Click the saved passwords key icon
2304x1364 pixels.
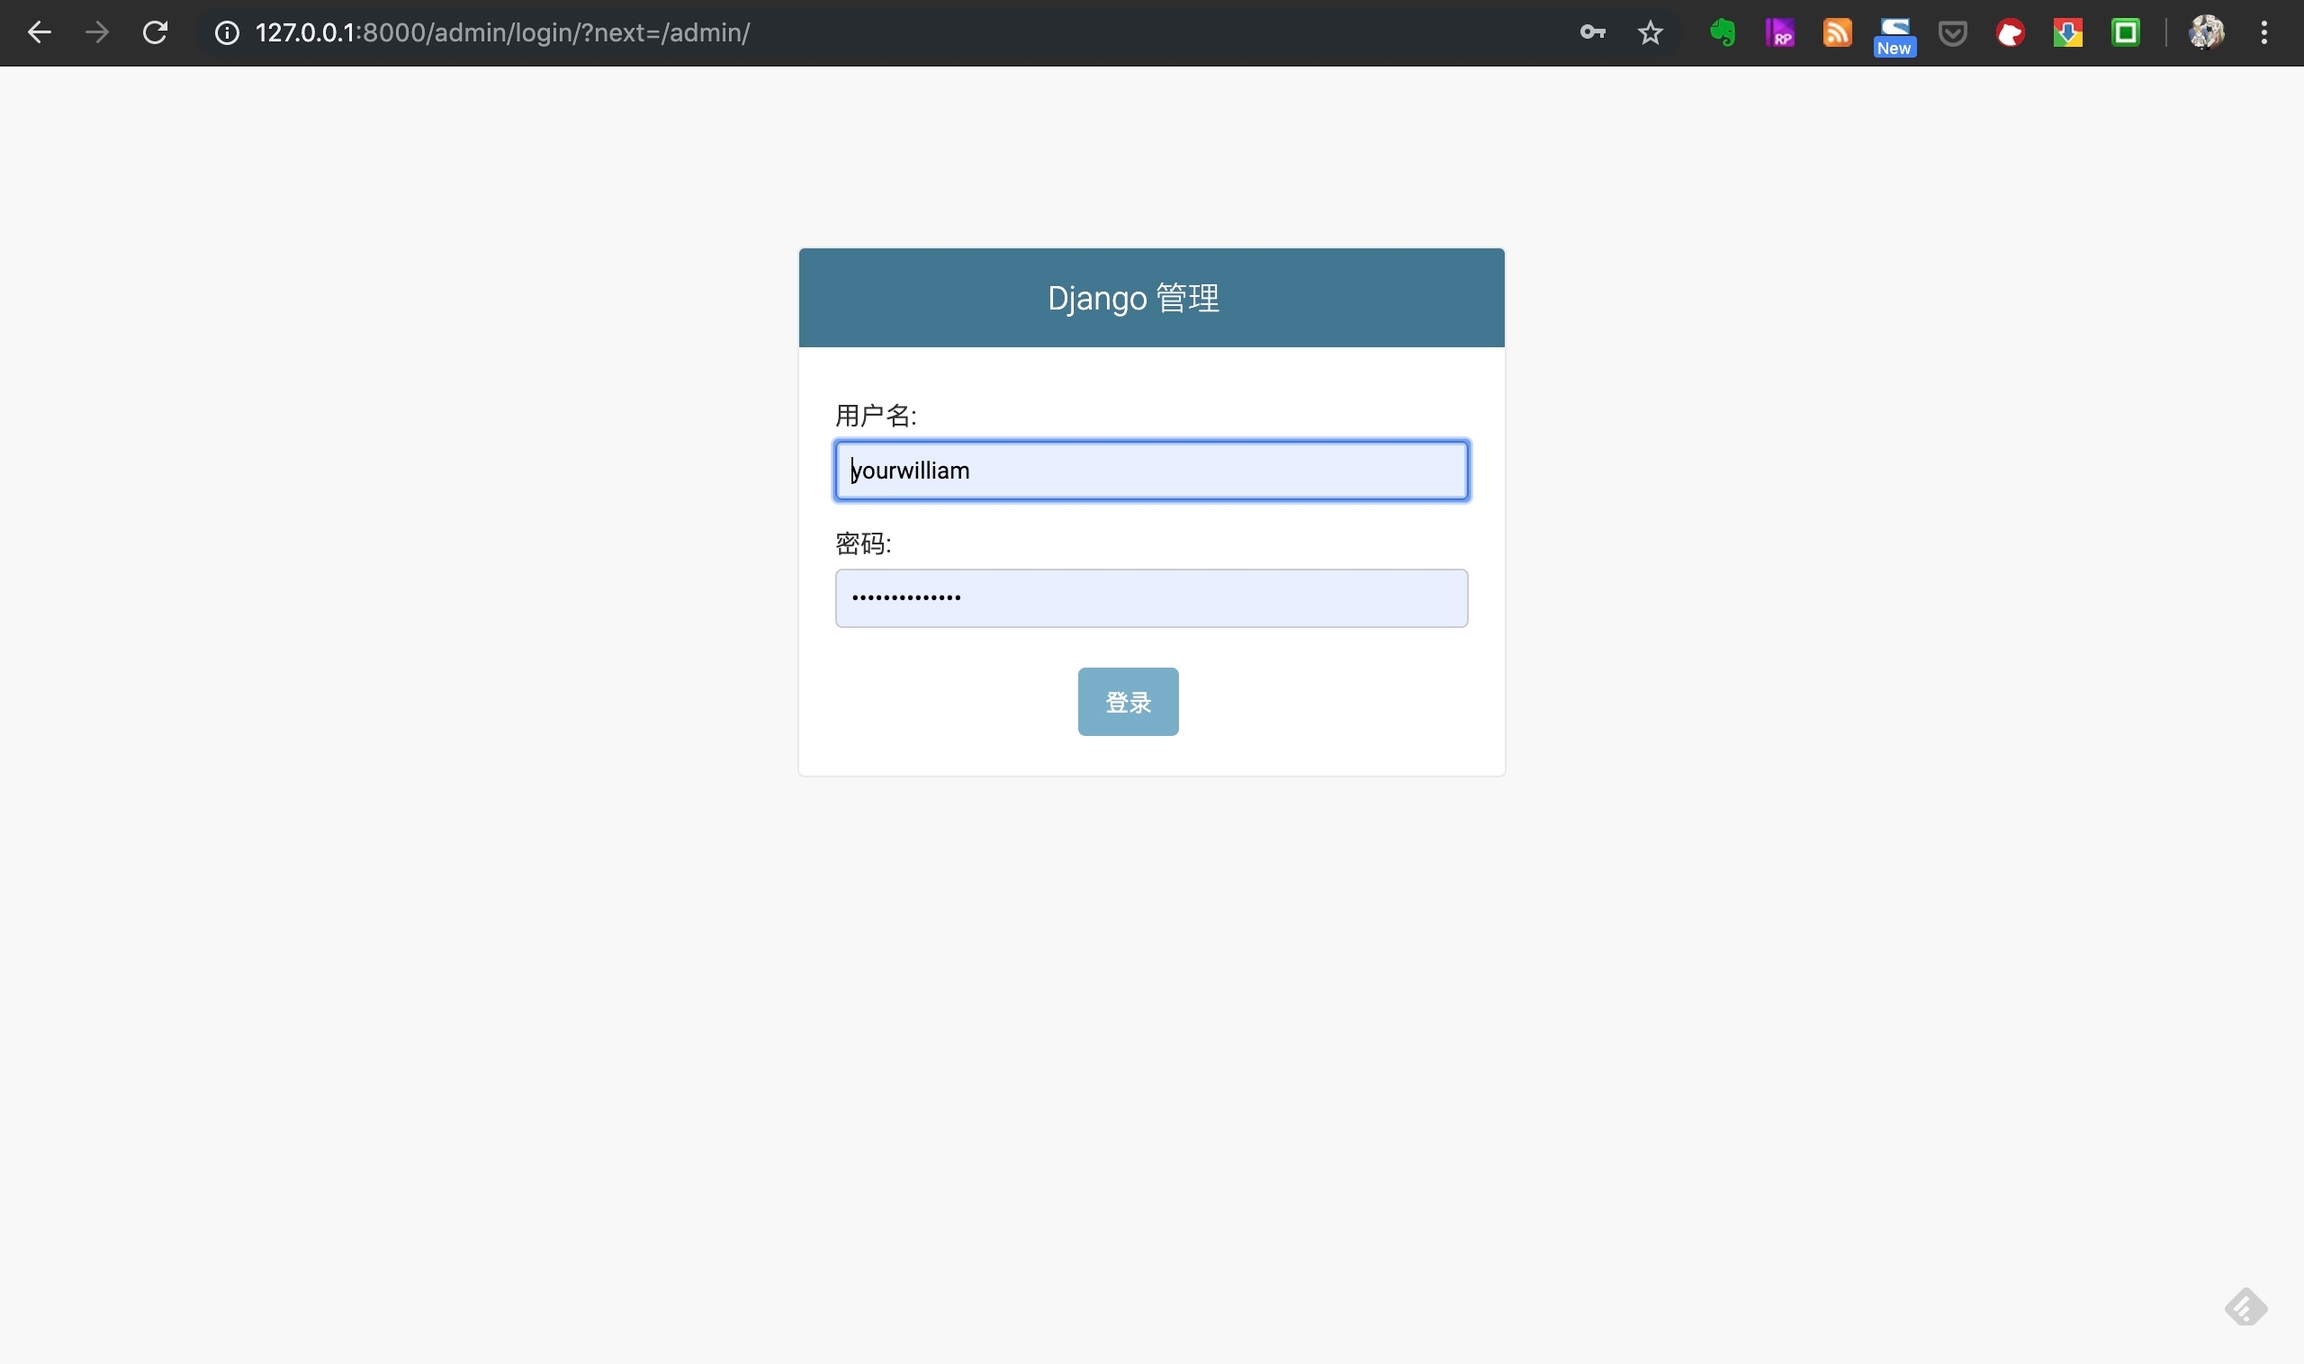click(1592, 33)
